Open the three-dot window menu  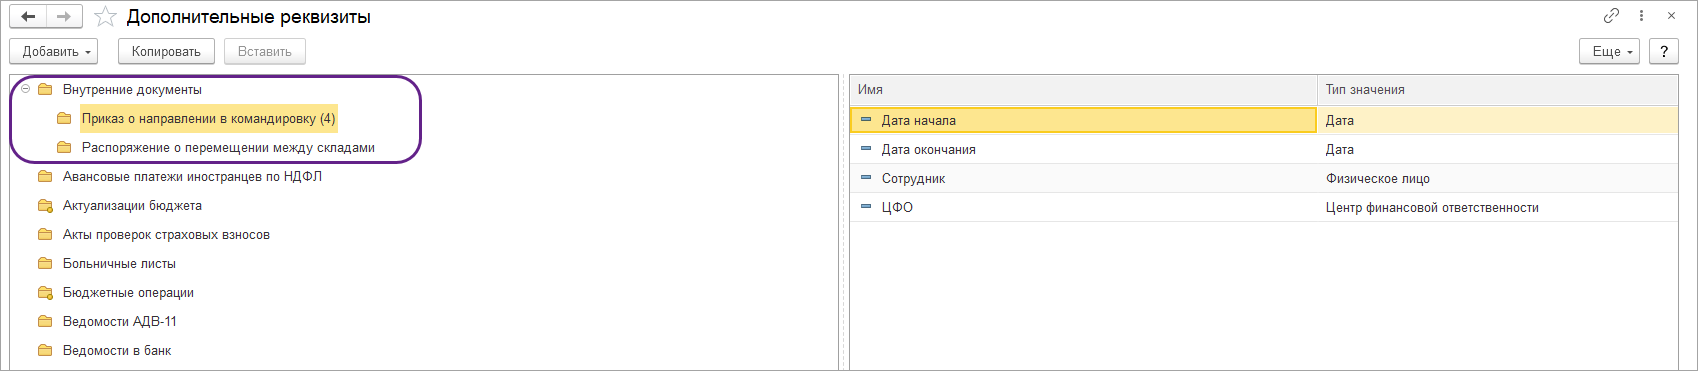(x=1641, y=16)
